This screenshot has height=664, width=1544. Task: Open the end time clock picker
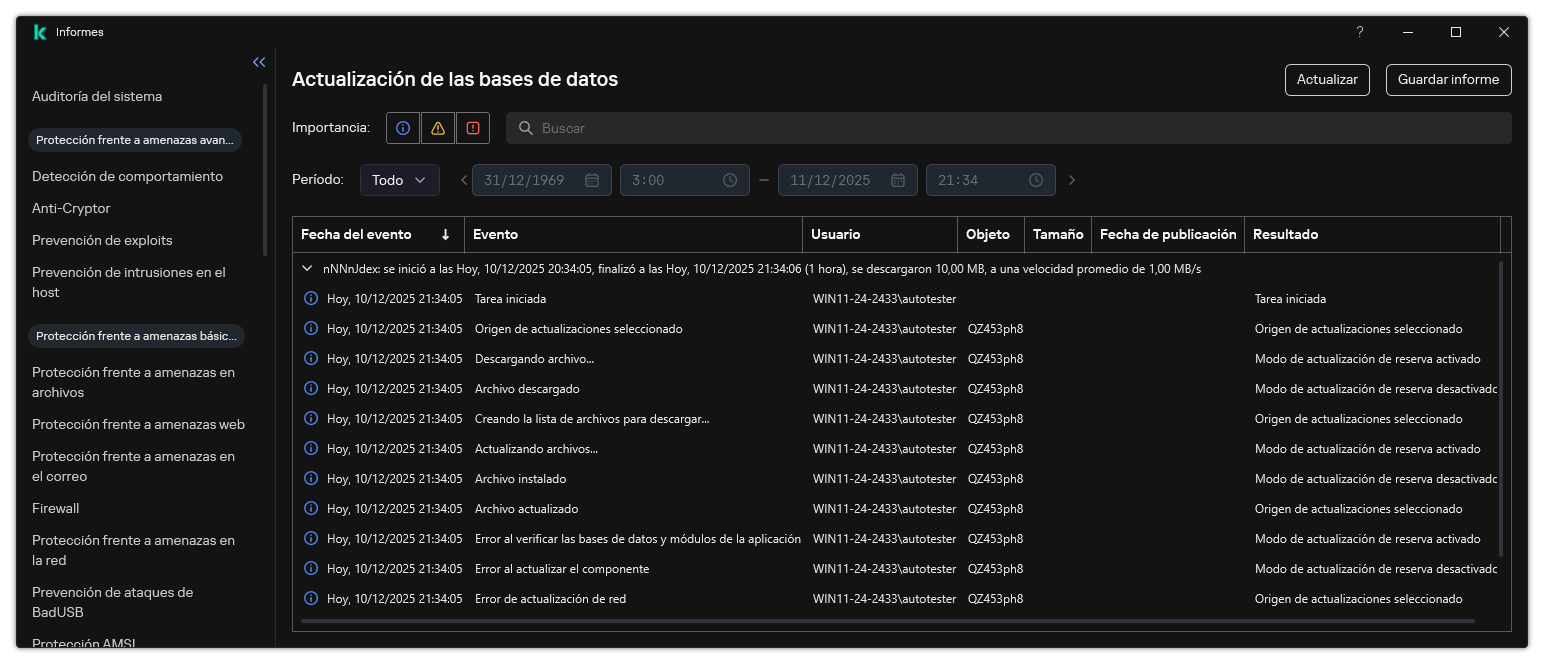click(1035, 180)
